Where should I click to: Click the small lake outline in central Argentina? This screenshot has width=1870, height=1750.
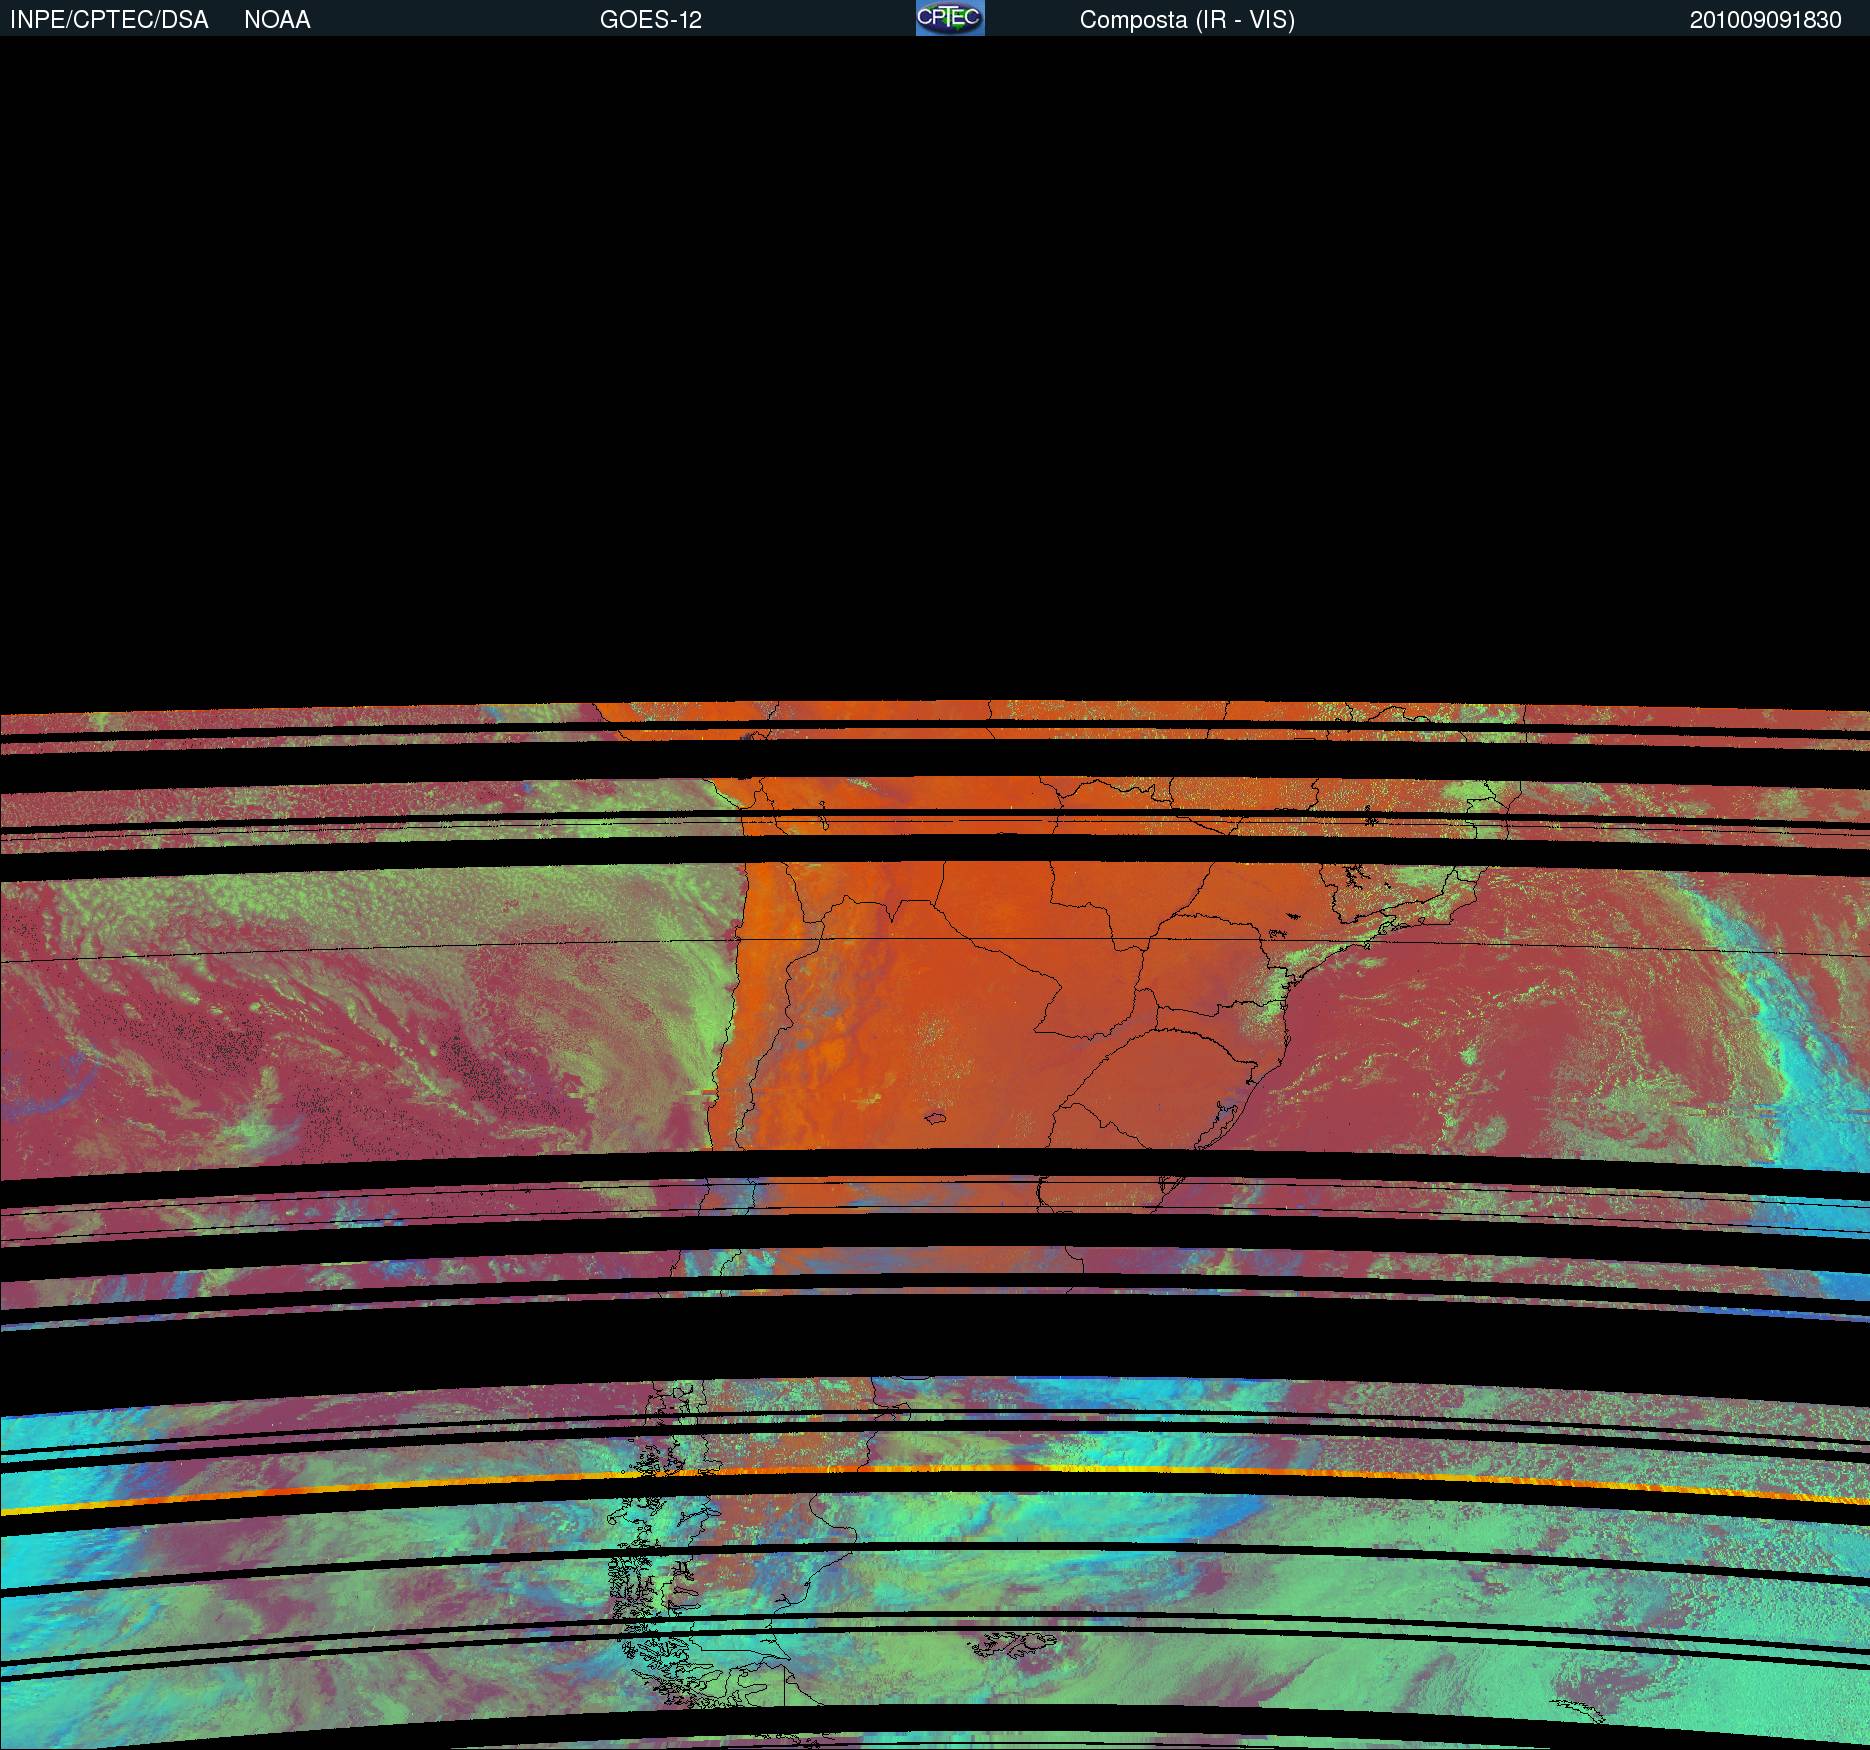pyautogui.click(x=936, y=1119)
